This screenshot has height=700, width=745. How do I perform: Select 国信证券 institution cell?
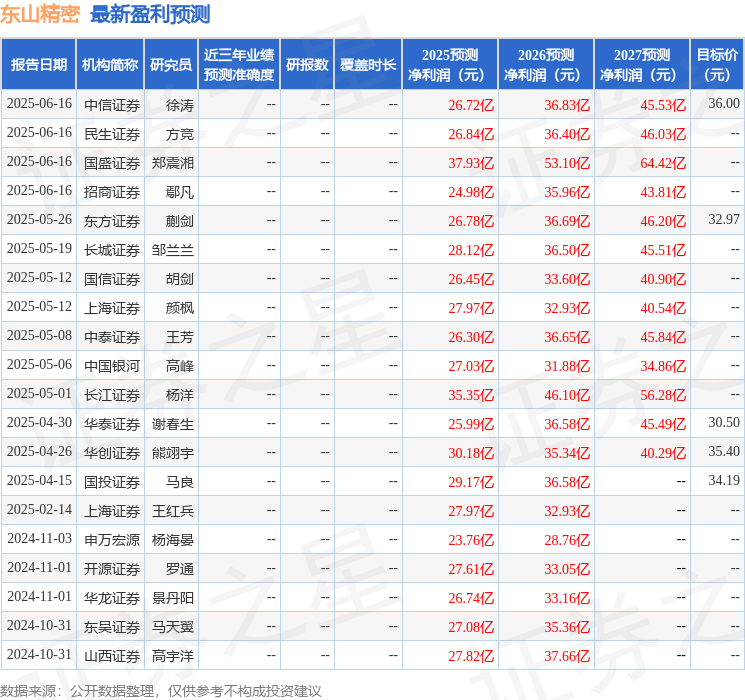pos(112,279)
